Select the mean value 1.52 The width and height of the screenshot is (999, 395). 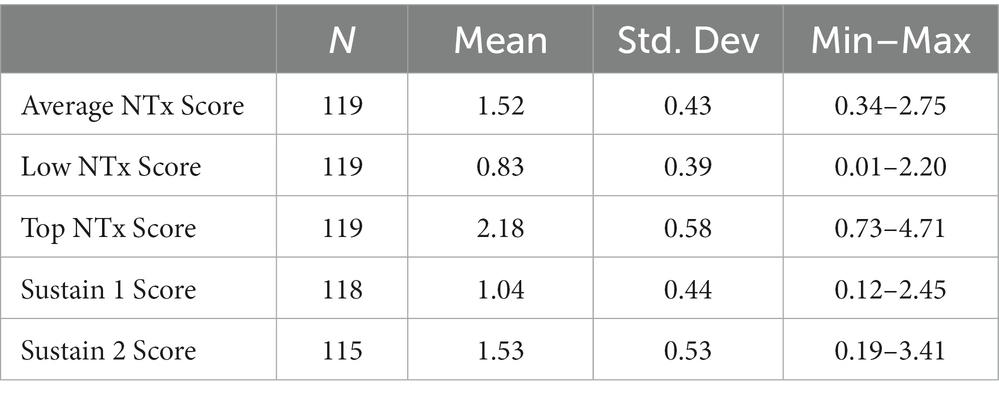point(500,106)
